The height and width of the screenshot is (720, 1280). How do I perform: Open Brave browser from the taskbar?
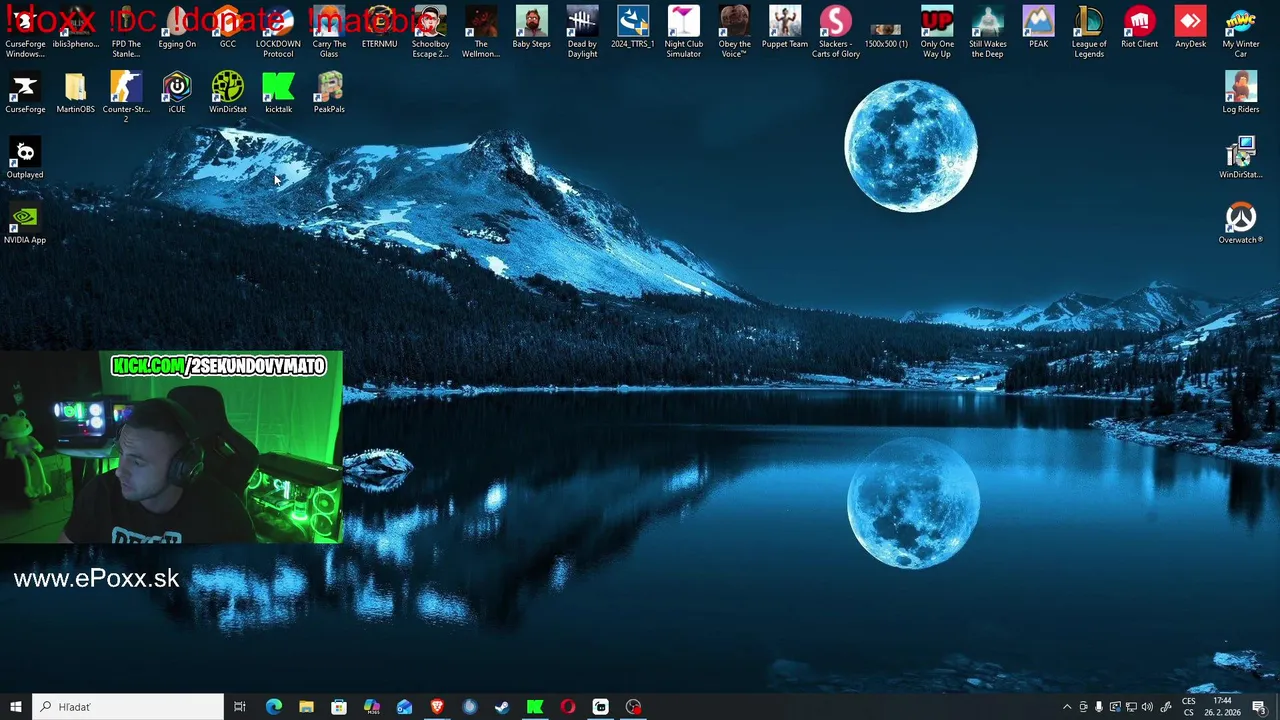(437, 707)
